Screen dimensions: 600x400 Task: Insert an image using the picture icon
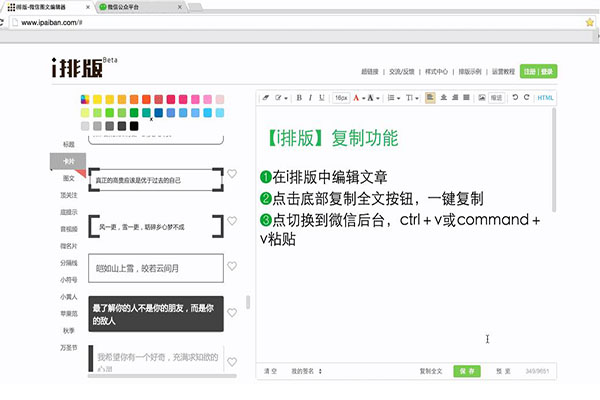click(x=481, y=98)
